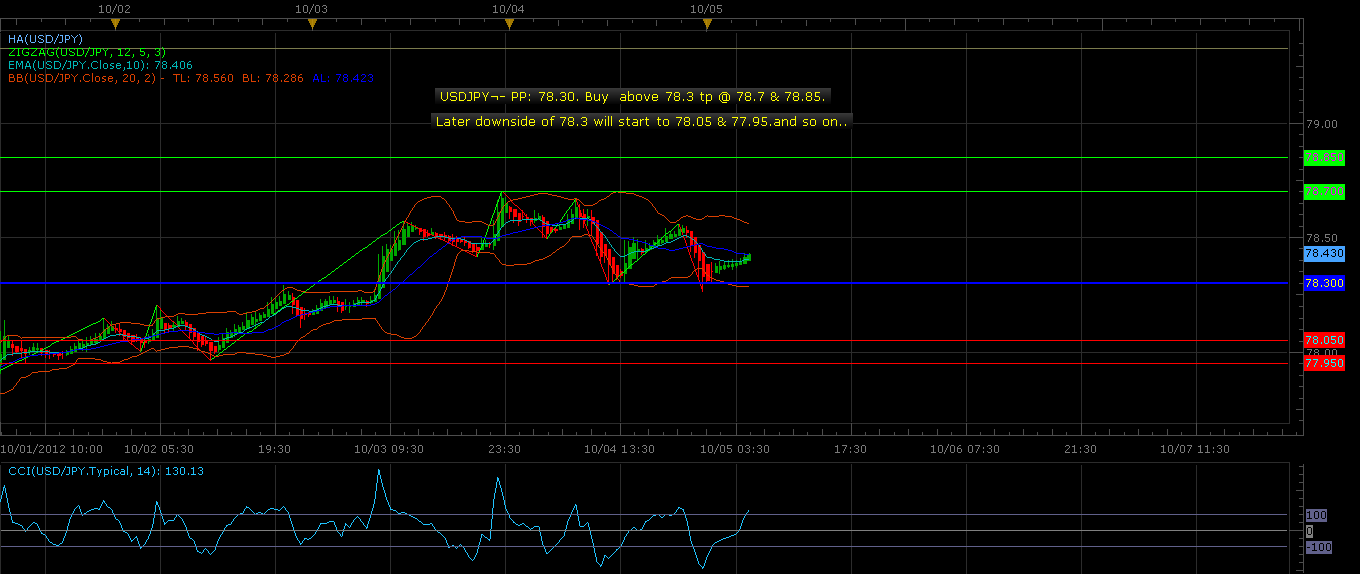1360x574 pixels.
Task: Click the CCI 100 level label
Action: tap(1316, 515)
